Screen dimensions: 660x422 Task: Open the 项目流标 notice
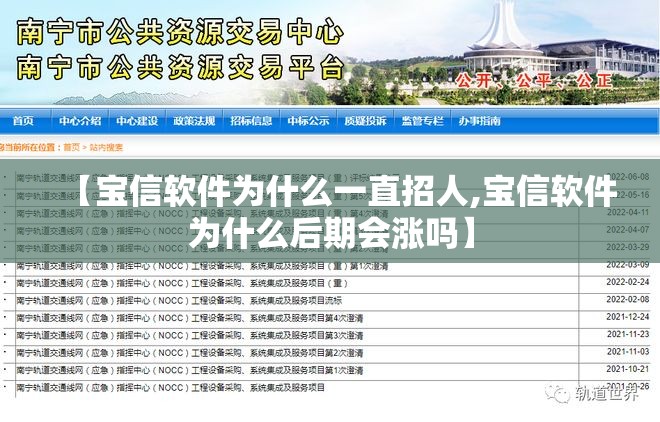[179, 301]
